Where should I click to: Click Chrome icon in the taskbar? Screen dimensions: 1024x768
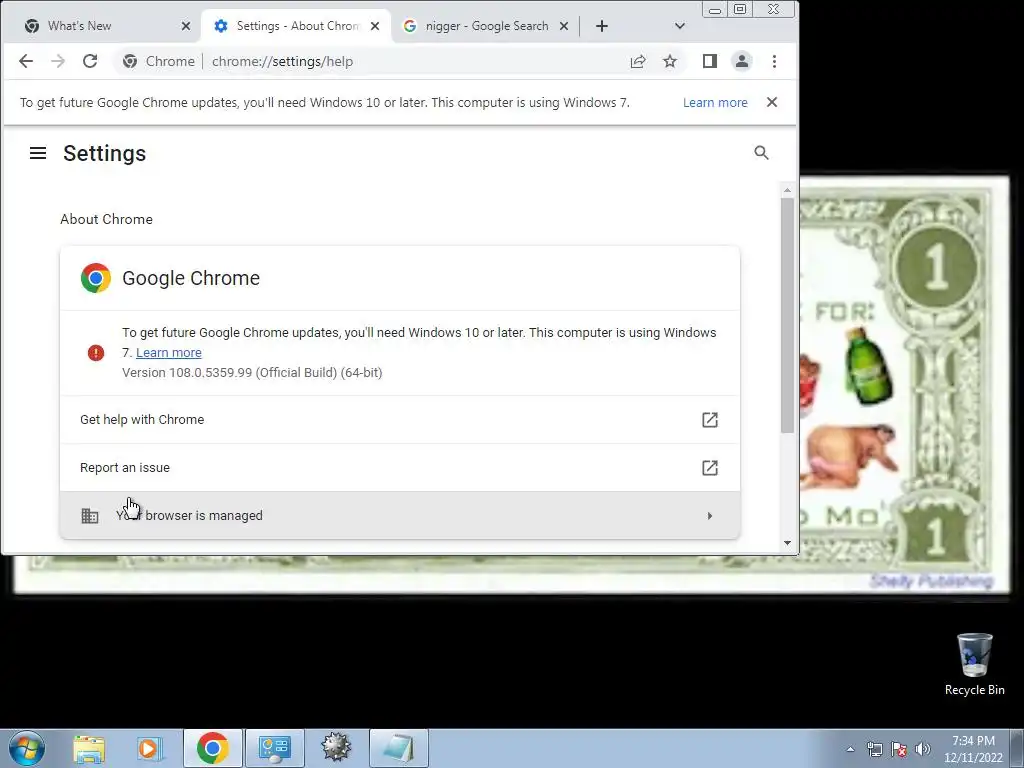212,748
